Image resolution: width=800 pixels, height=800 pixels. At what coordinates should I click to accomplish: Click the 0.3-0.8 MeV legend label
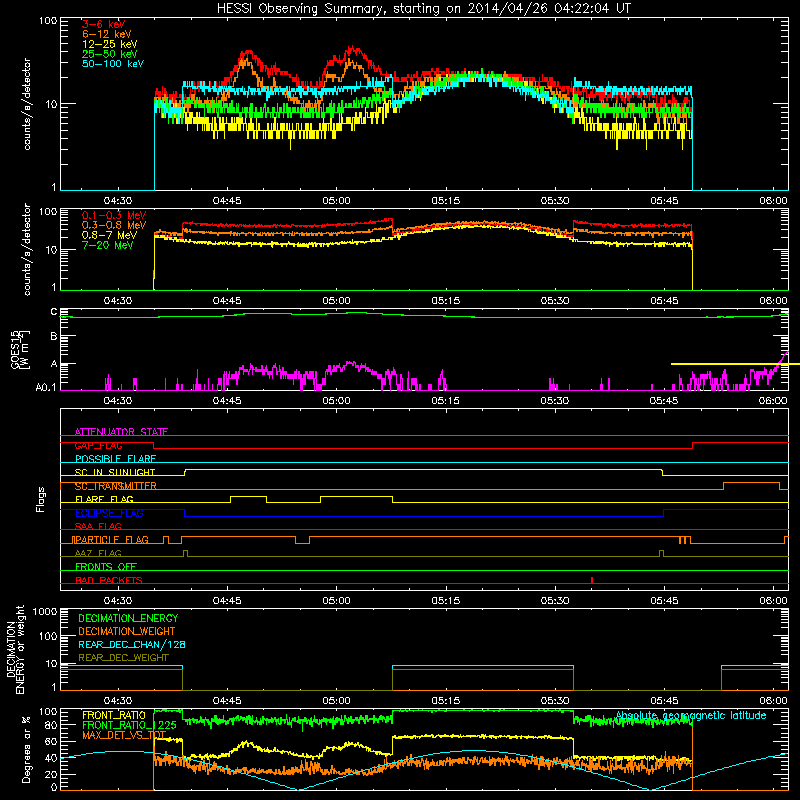click(114, 225)
